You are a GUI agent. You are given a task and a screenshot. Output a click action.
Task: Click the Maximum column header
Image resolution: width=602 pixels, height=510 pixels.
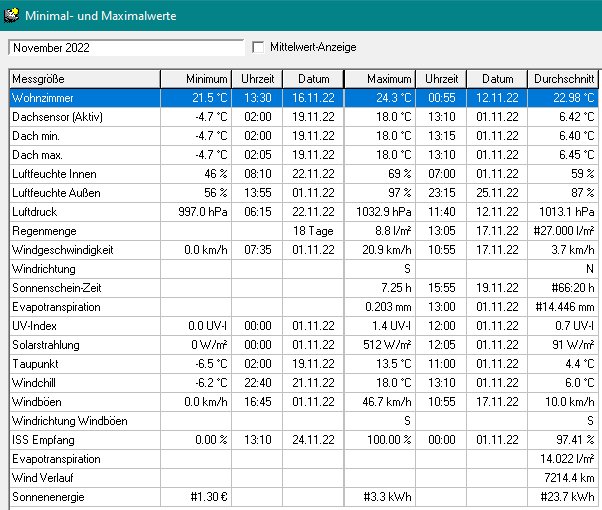click(379, 79)
